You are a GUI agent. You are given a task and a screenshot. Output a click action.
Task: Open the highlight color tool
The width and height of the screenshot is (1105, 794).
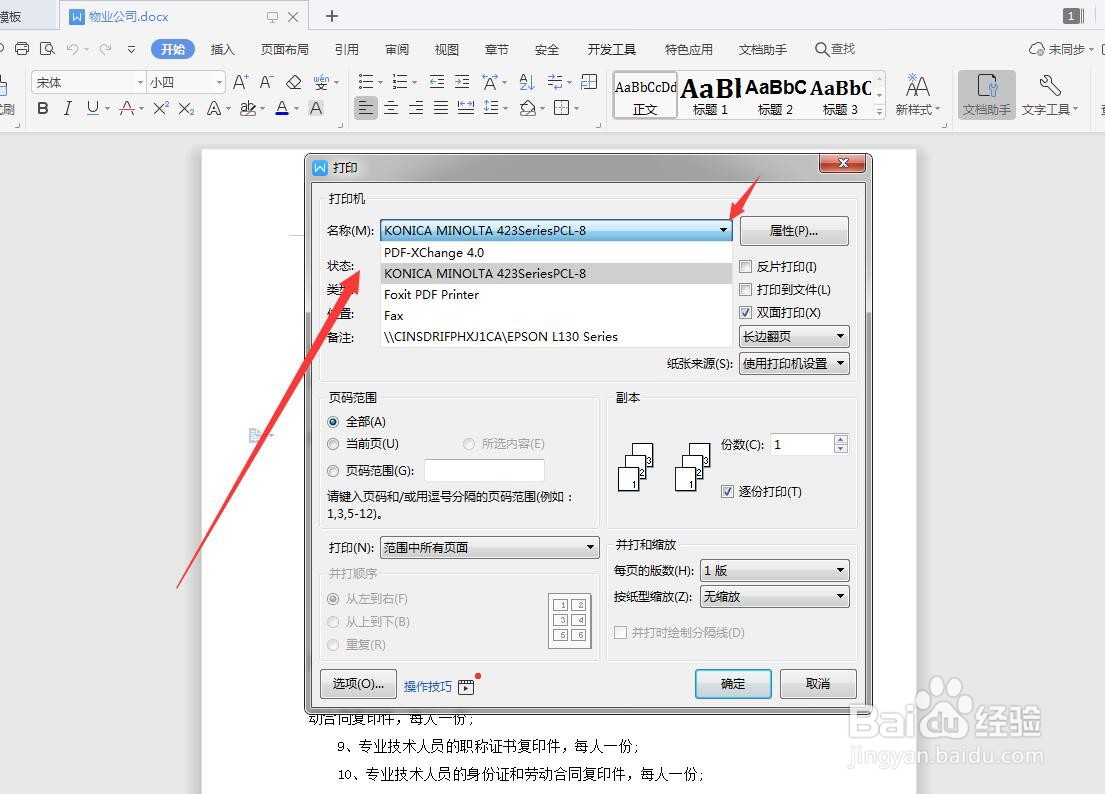tap(248, 108)
